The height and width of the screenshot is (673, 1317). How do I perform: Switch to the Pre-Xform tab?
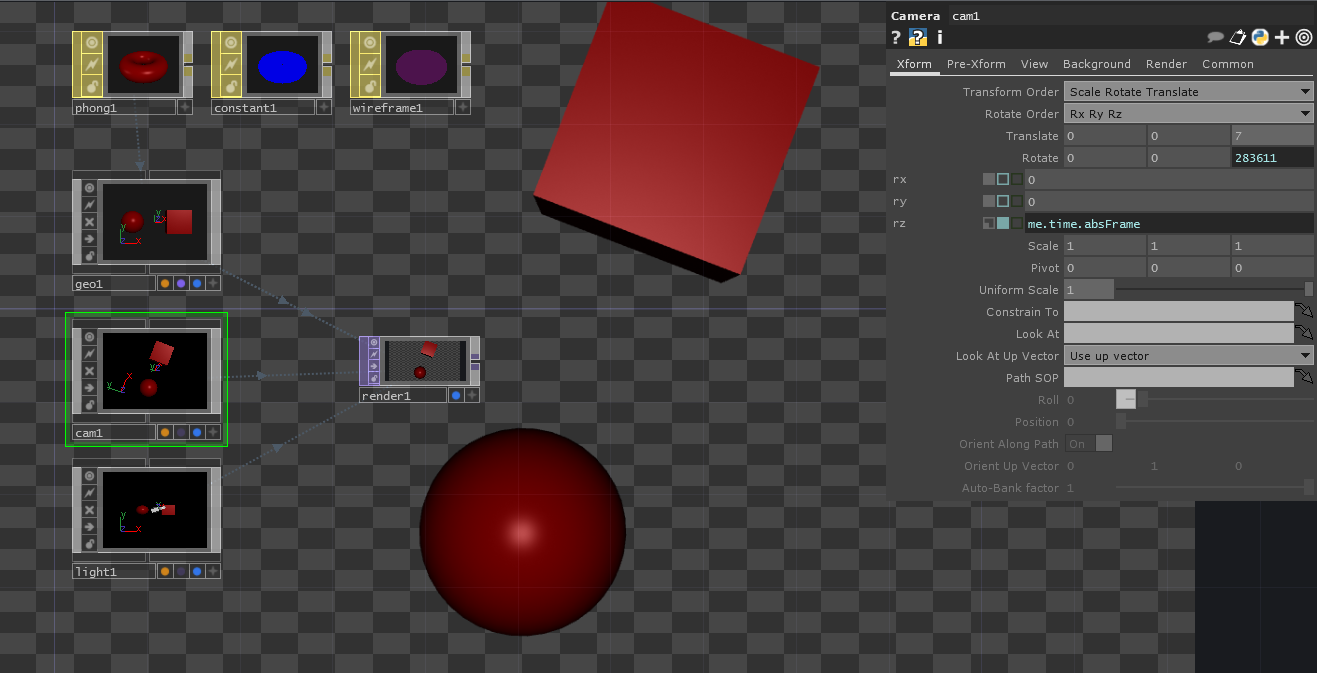pyautogui.click(x=976, y=64)
